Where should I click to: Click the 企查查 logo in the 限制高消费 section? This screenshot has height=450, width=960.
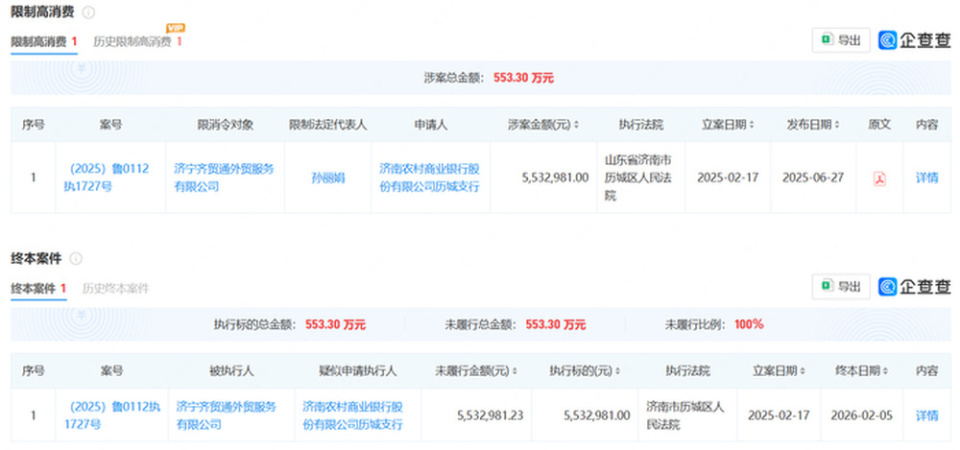click(915, 40)
